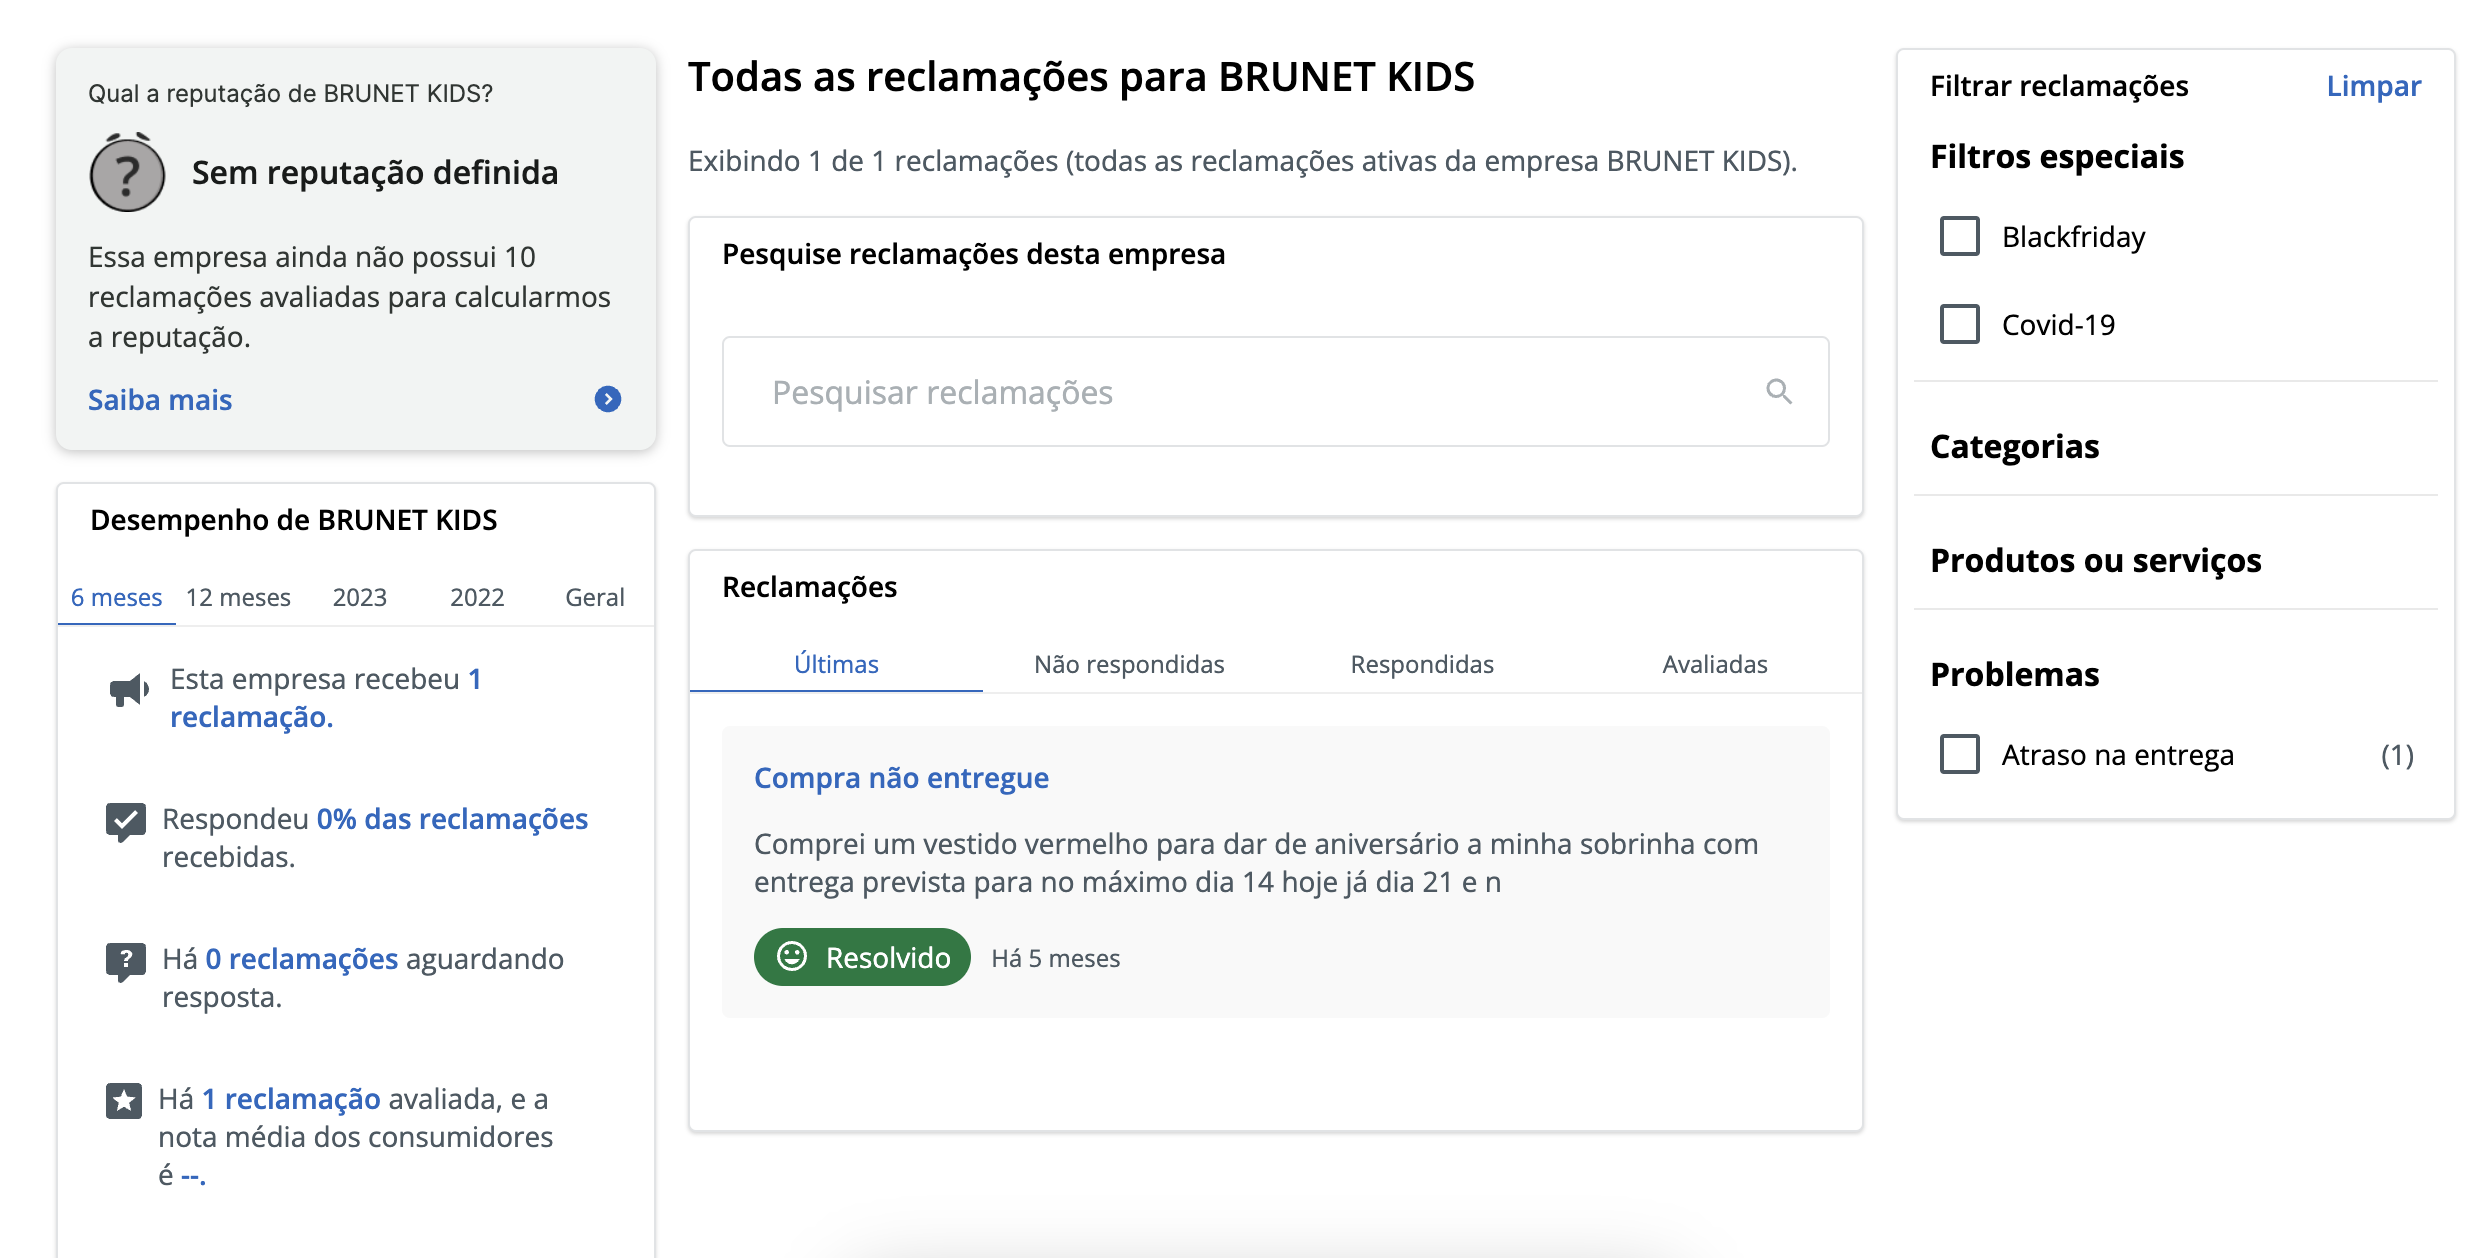Viewport: 2480px width, 1258px height.
Task: Open the Avaliadas complaints tab
Action: [1715, 664]
